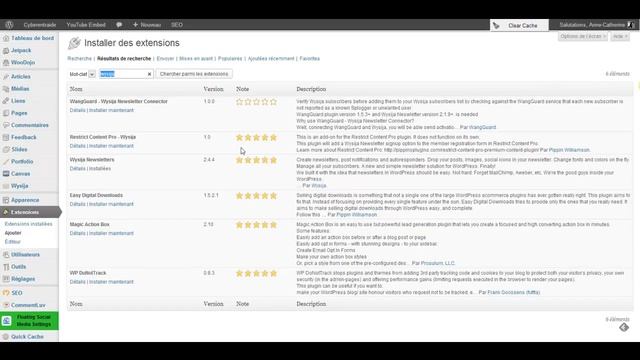640x360 pixels.
Task: Open the Nouveau menu in admin bar
Action: tap(147, 25)
